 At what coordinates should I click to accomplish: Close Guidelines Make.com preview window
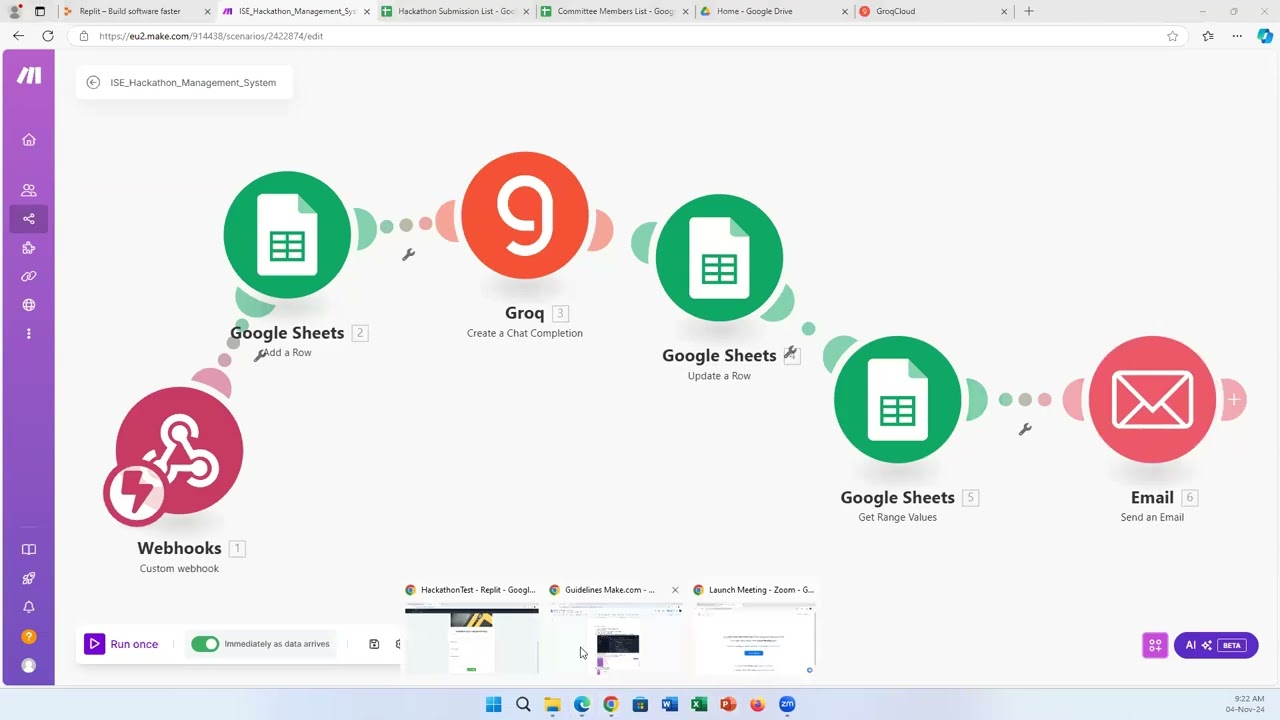[x=675, y=590]
